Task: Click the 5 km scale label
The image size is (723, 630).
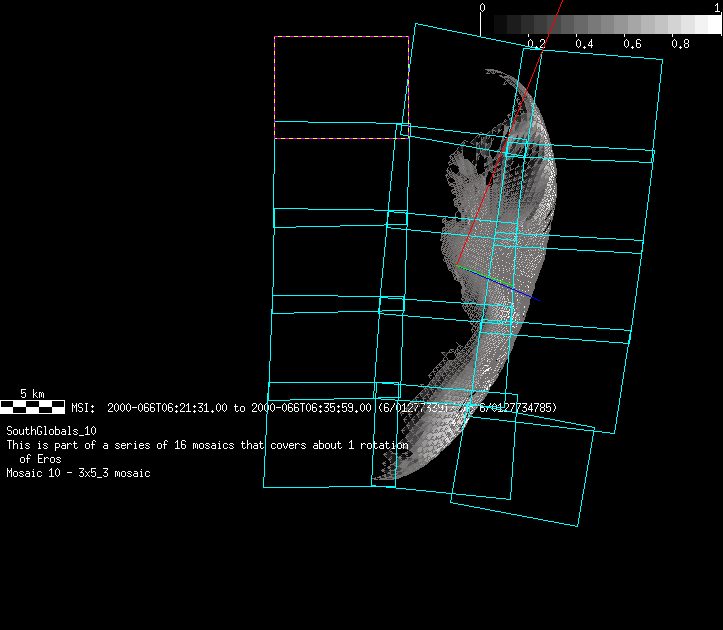Action: (32, 394)
